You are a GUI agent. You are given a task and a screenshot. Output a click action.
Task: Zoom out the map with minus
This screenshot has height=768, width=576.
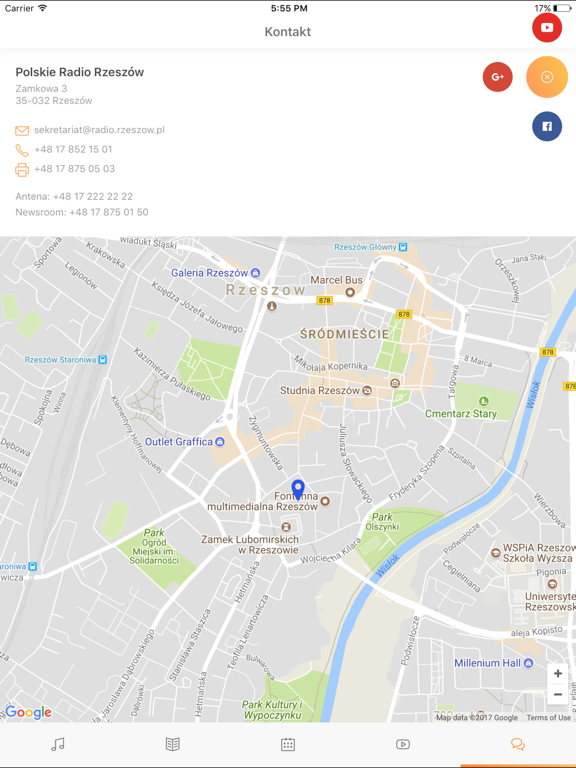coord(557,695)
